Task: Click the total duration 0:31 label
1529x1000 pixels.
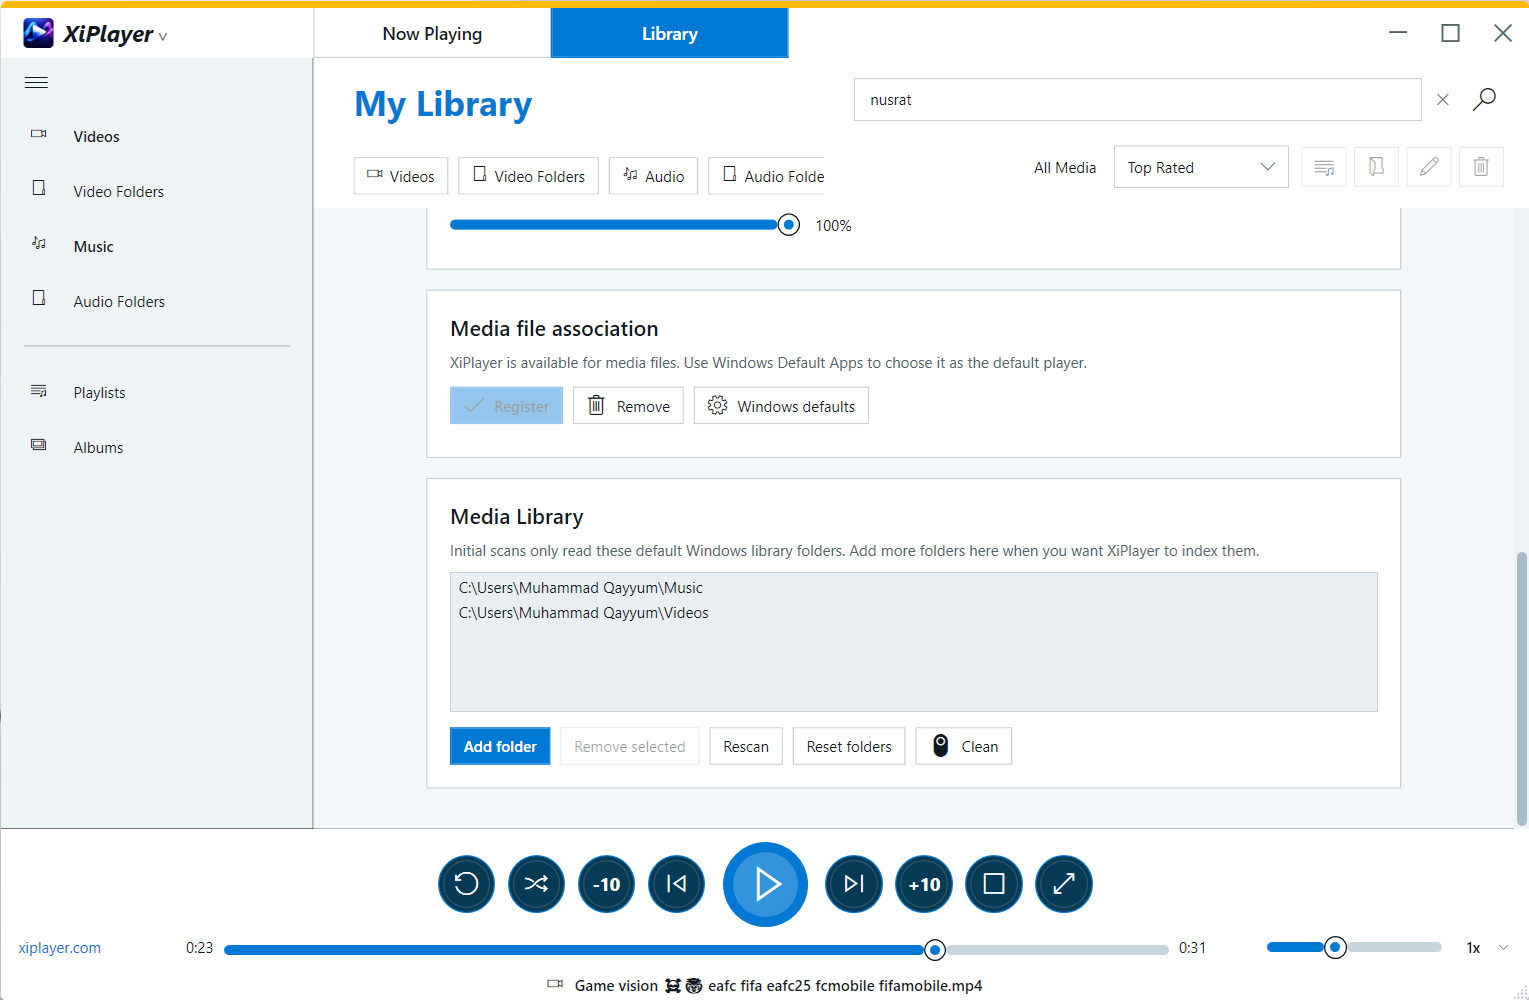Action: 1192,948
